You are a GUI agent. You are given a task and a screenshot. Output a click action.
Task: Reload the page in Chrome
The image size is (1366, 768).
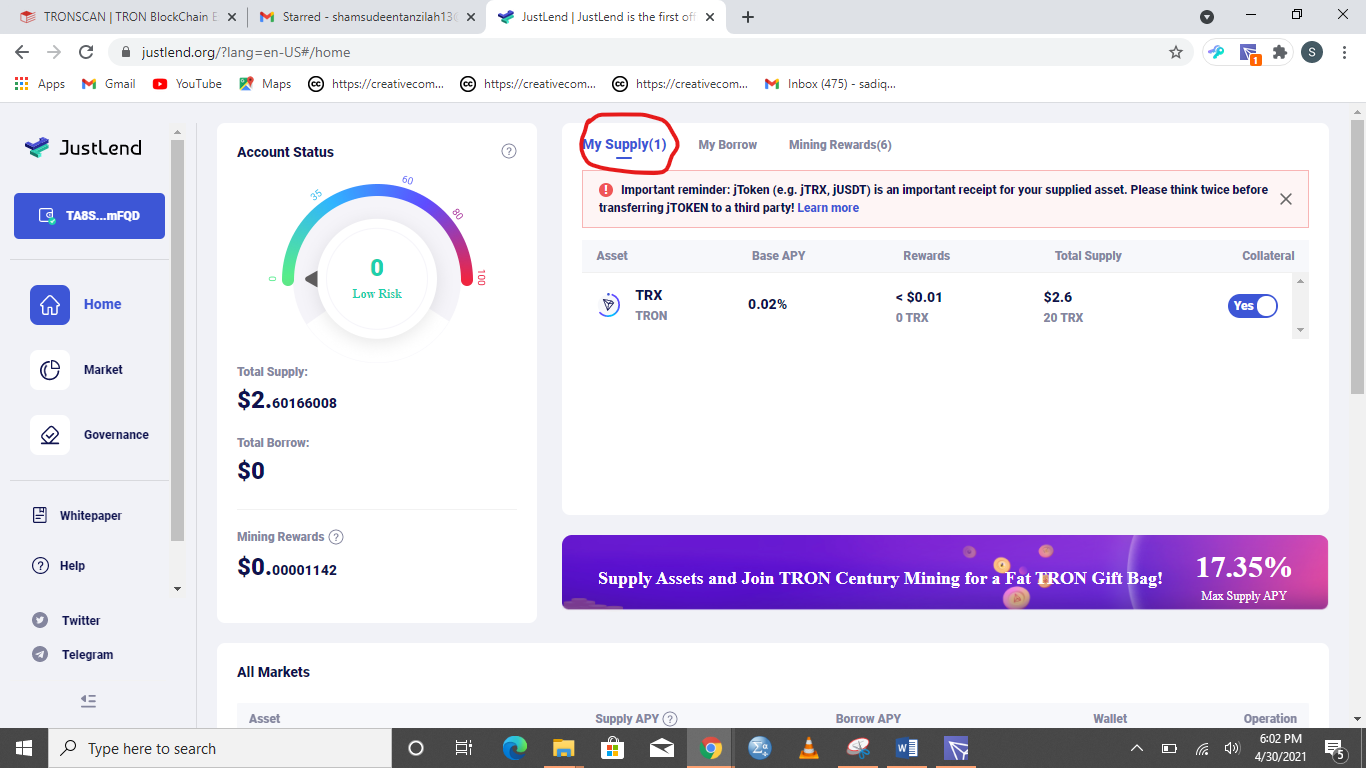(86, 52)
